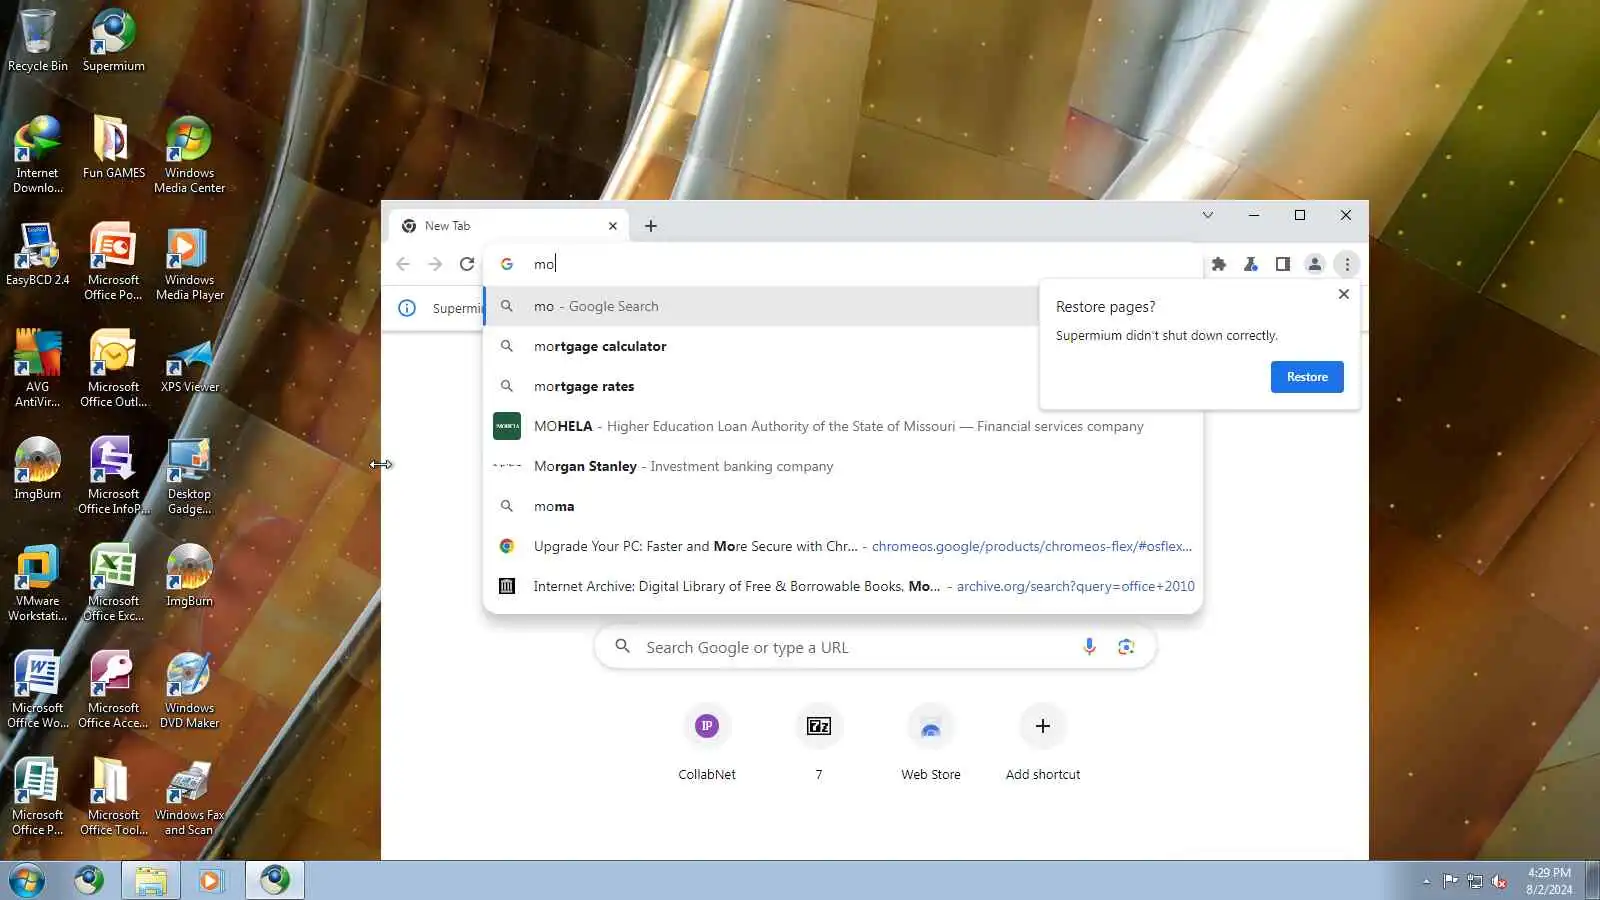Select the Internet Download Manager desktop icon
The width and height of the screenshot is (1600, 900).
click(38, 154)
